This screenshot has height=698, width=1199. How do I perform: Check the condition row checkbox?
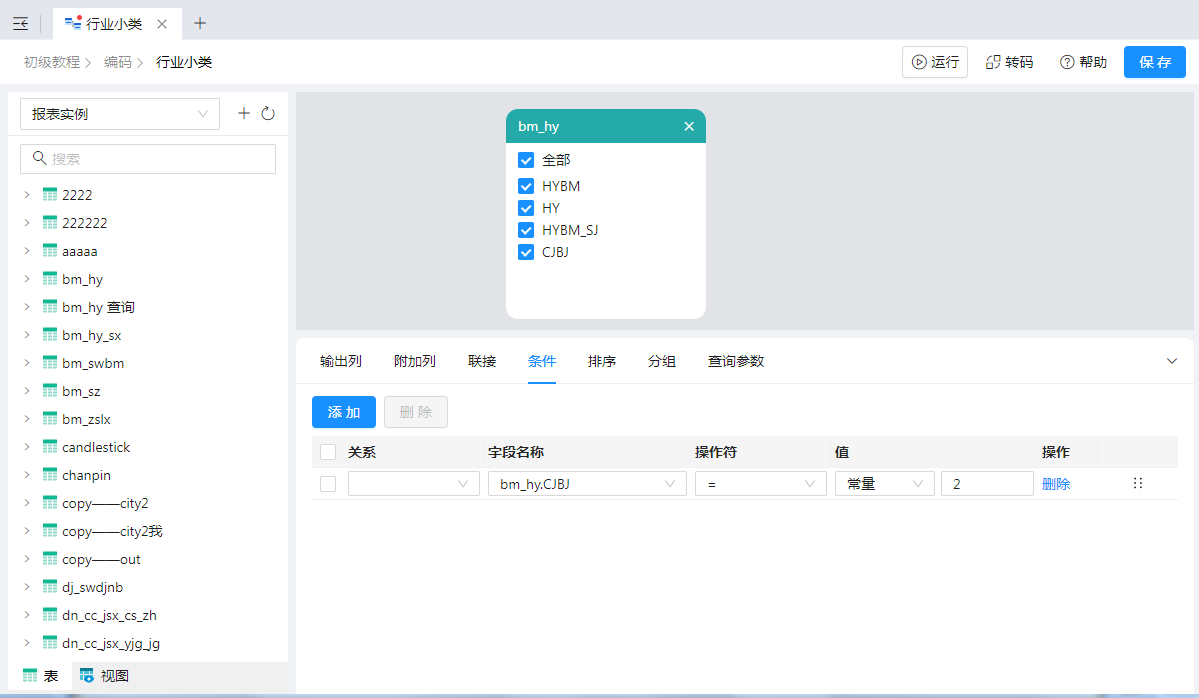[328, 484]
